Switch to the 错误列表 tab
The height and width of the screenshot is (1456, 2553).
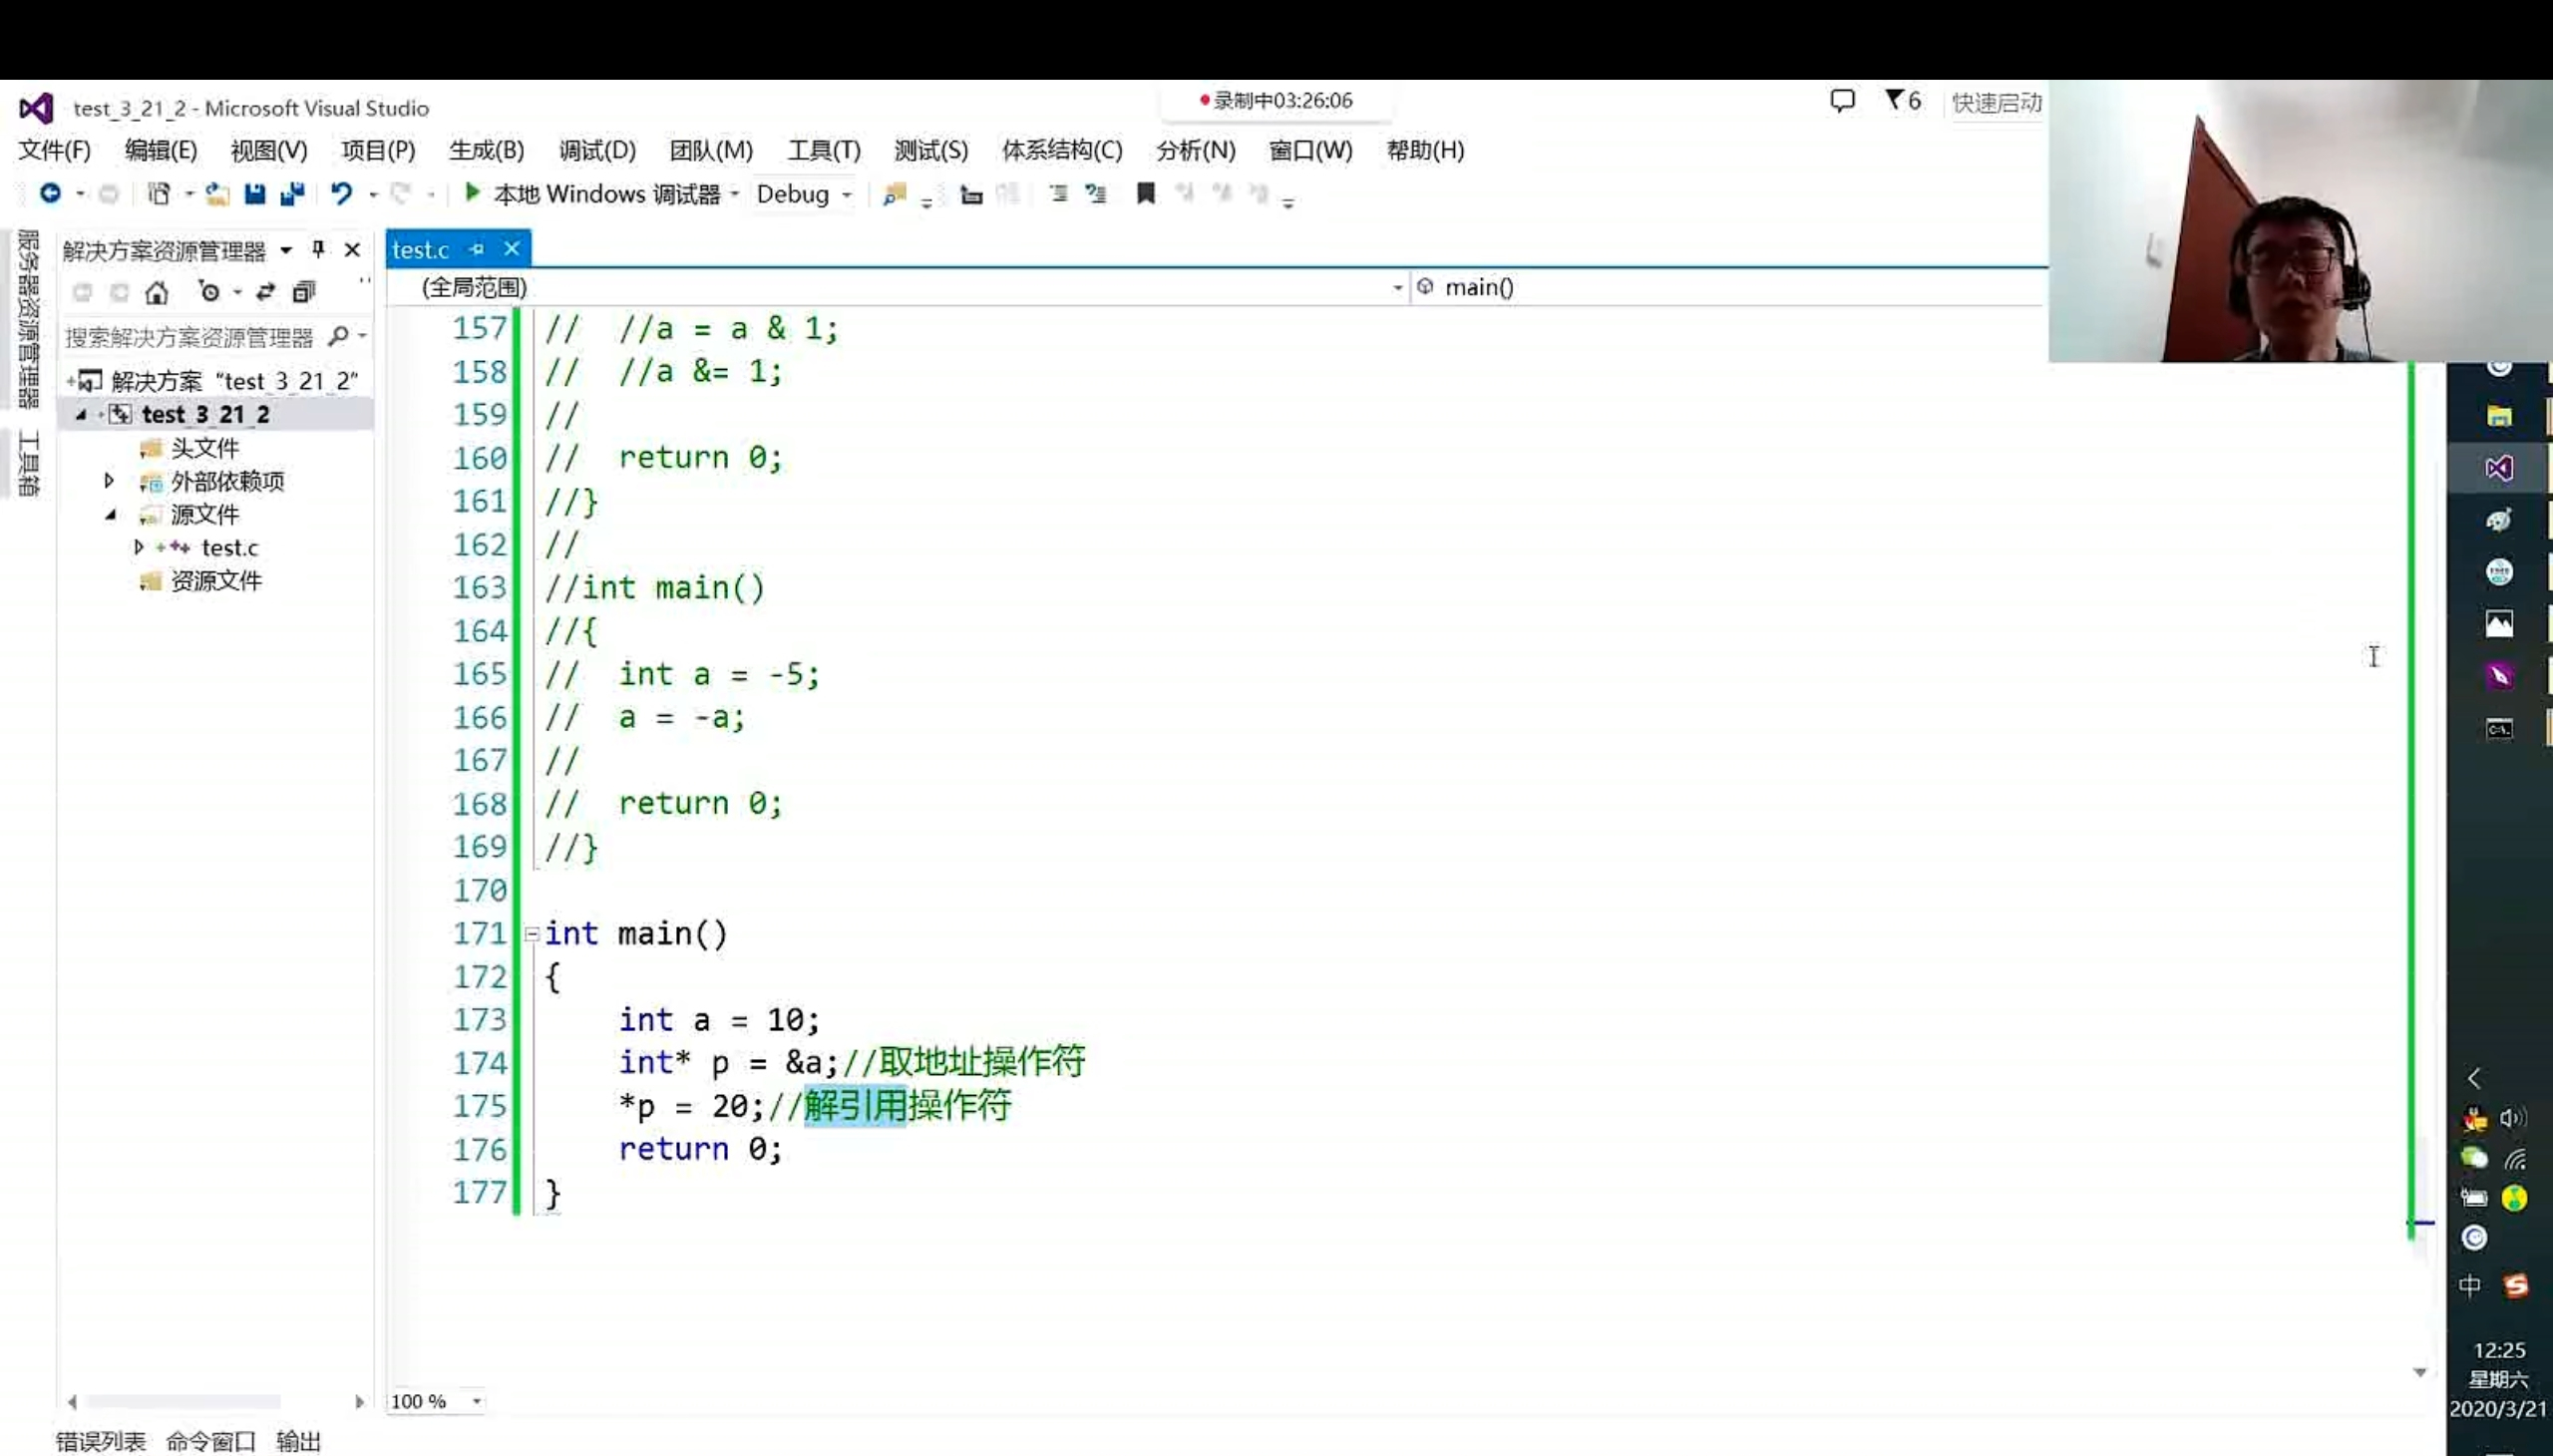[x=100, y=1441]
